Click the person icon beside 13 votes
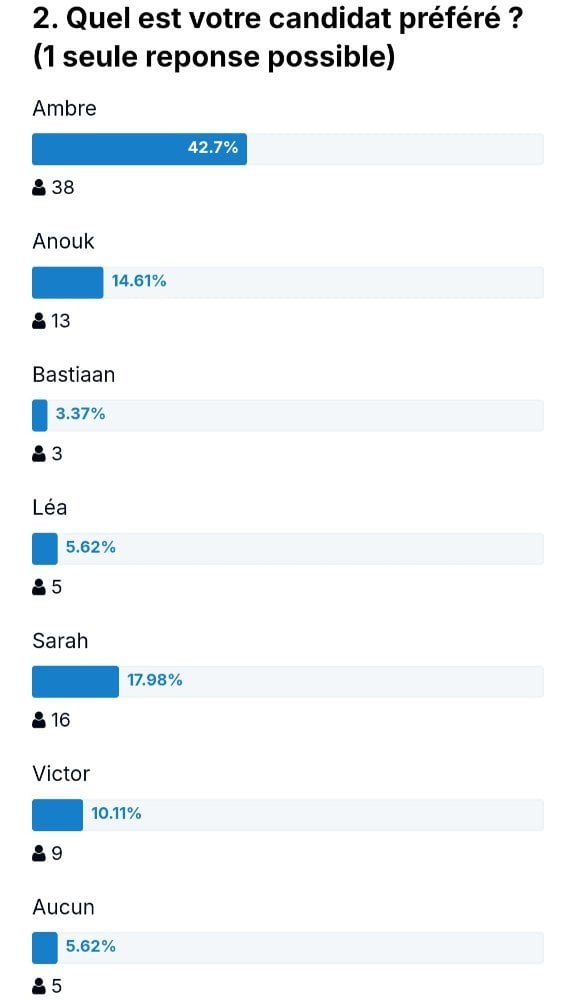 [x=39, y=321]
